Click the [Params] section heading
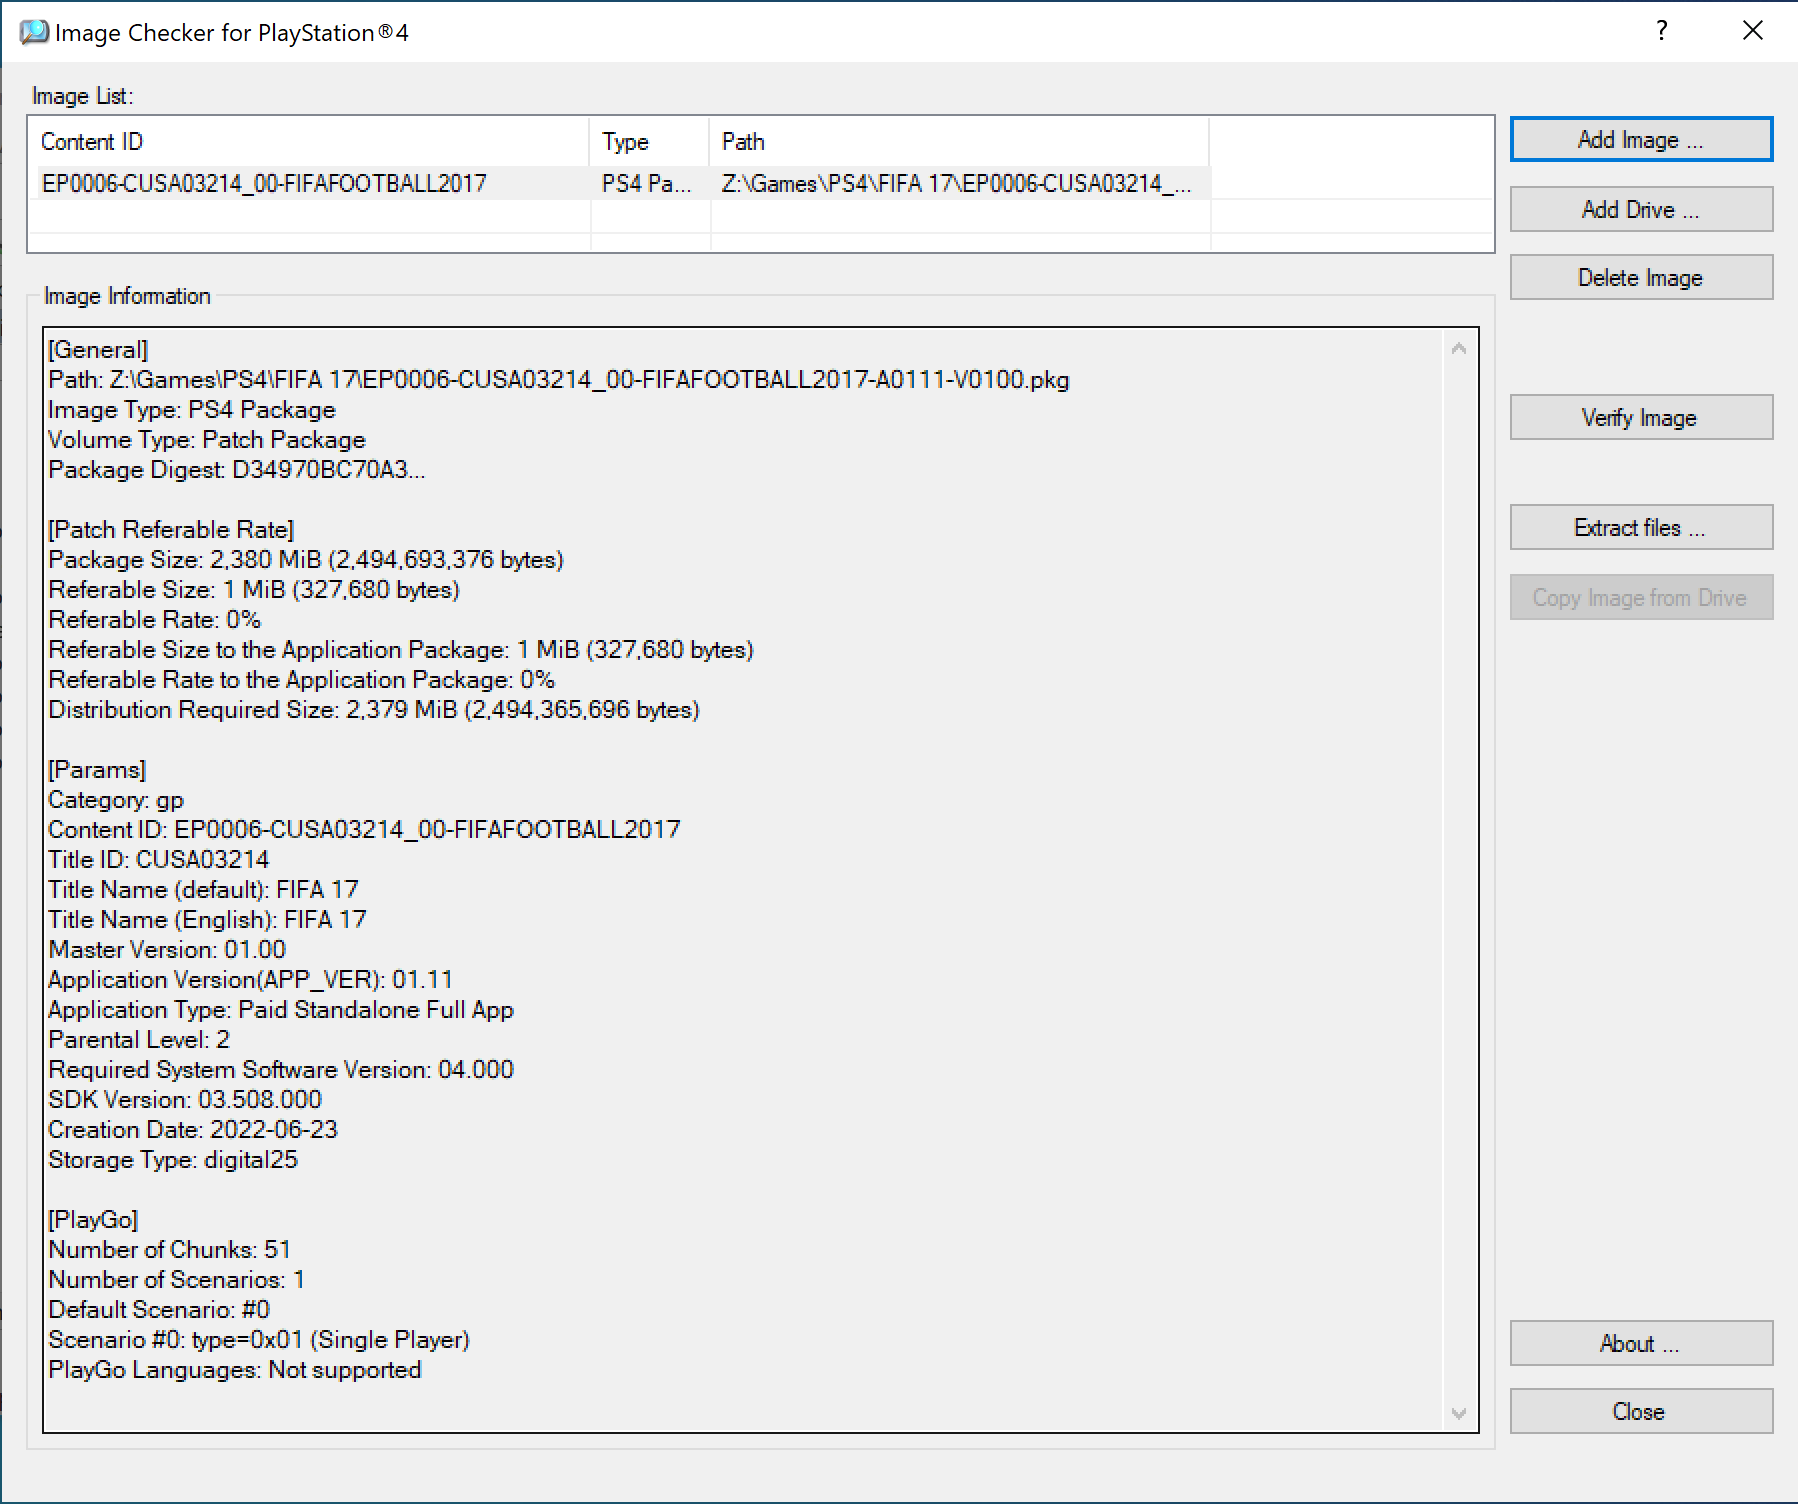Image resolution: width=1798 pixels, height=1504 pixels. click(x=97, y=769)
